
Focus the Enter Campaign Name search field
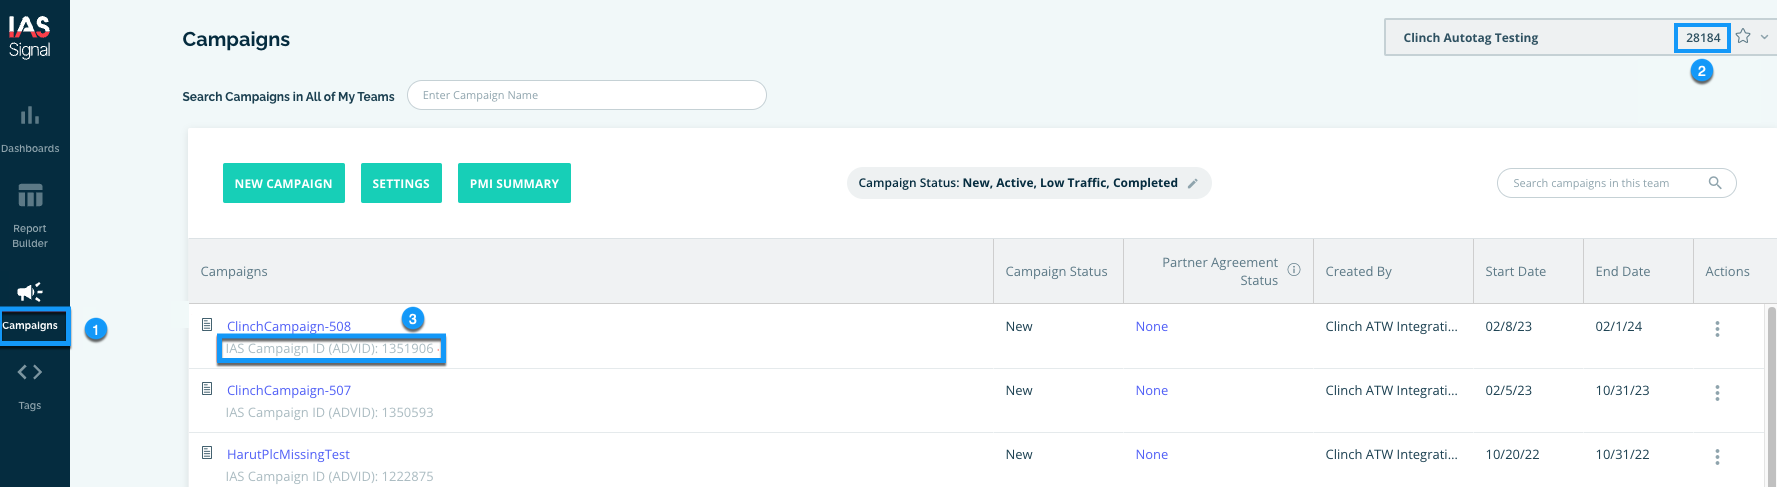[587, 95]
